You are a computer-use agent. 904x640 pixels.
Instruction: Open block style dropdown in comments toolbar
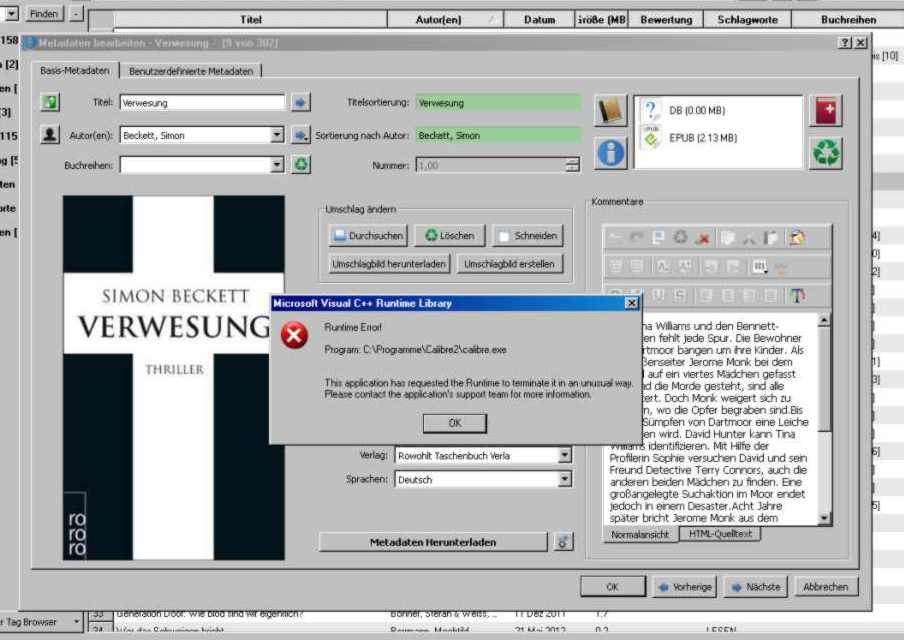(760, 266)
